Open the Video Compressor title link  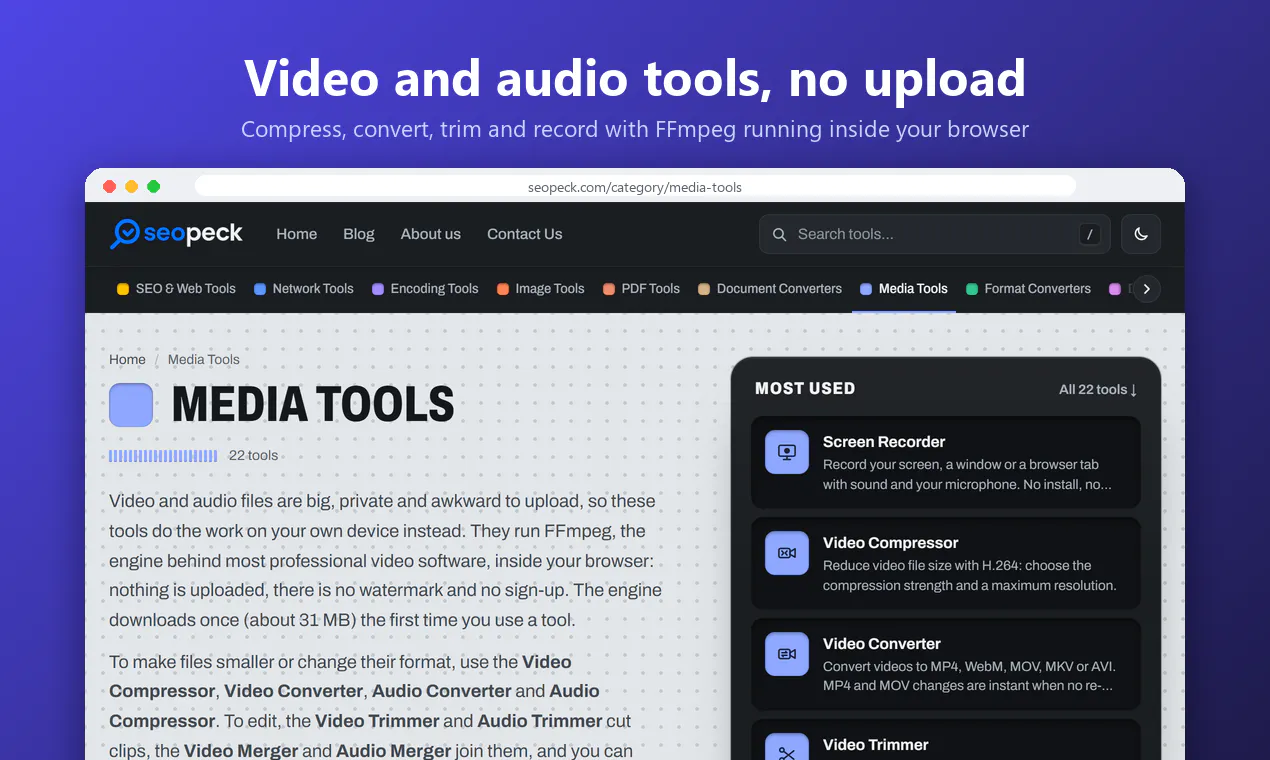891,543
